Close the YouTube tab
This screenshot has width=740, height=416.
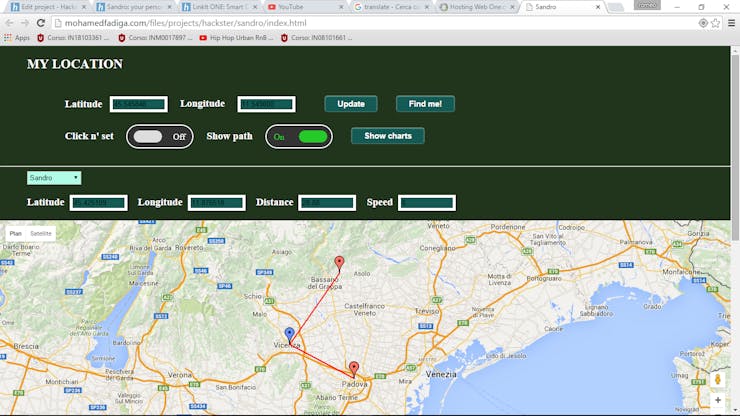[341, 7]
